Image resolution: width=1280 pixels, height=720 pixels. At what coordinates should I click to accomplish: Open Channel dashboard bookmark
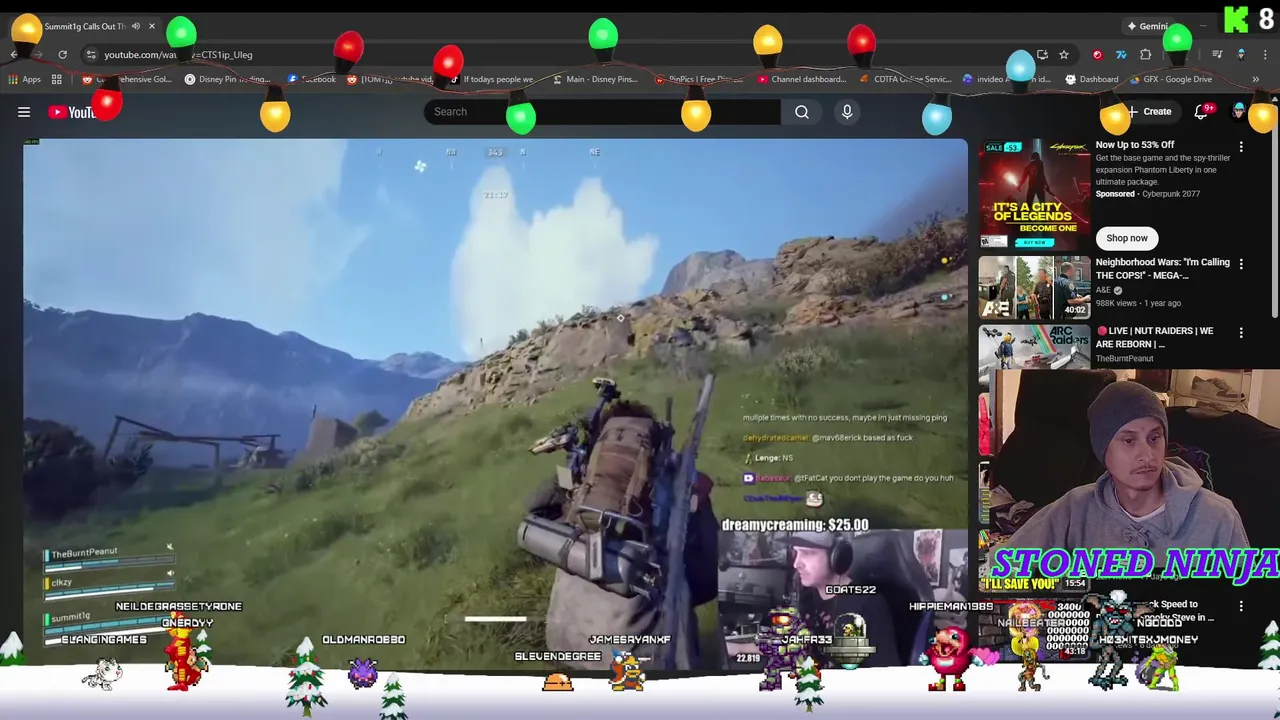pyautogui.click(x=802, y=79)
